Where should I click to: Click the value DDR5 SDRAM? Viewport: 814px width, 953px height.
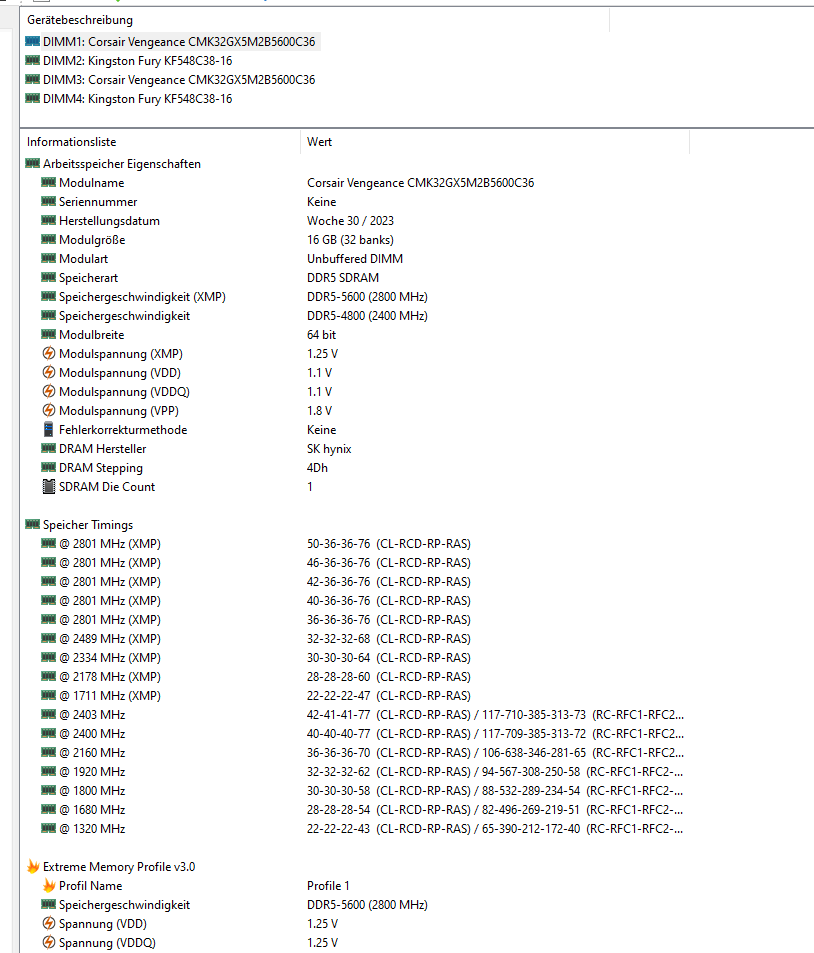[x=343, y=278]
